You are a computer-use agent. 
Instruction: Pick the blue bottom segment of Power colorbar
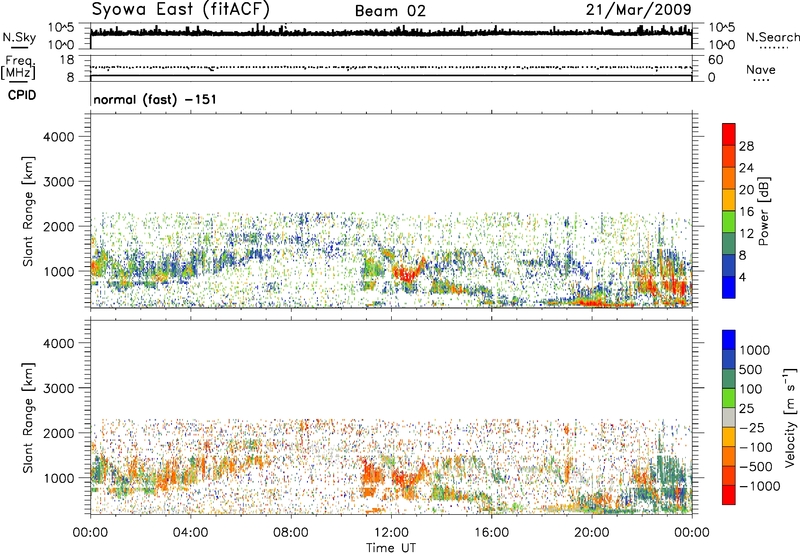click(729, 287)
